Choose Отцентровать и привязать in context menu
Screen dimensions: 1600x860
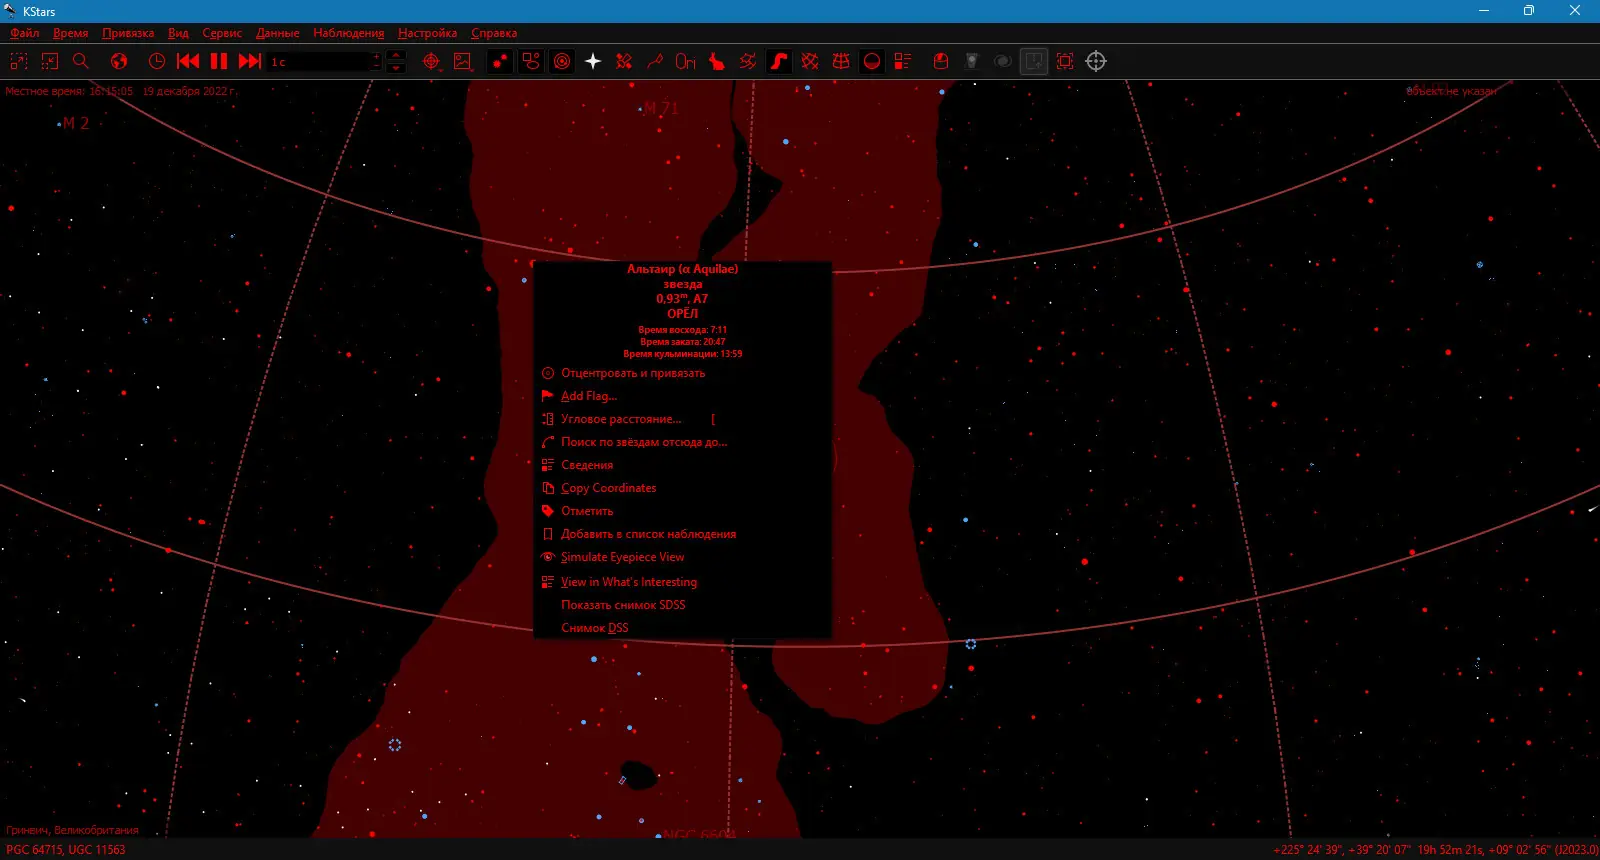pyautogui.click(x=682, y=373)
